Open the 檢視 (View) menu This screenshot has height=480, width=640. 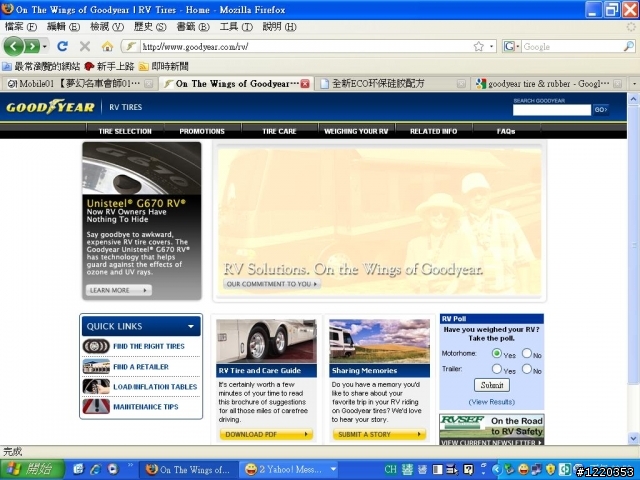(x=107, y=27)
